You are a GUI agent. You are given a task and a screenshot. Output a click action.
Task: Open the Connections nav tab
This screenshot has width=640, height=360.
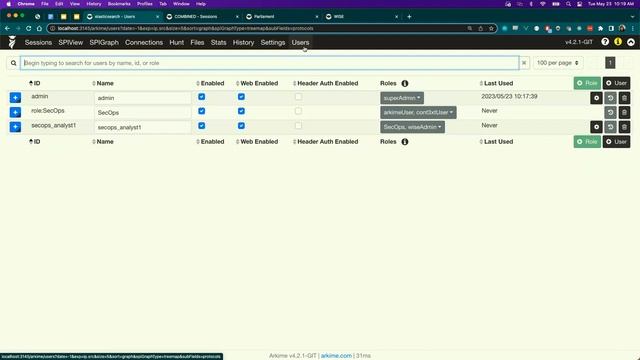click(x=144, y=42)
